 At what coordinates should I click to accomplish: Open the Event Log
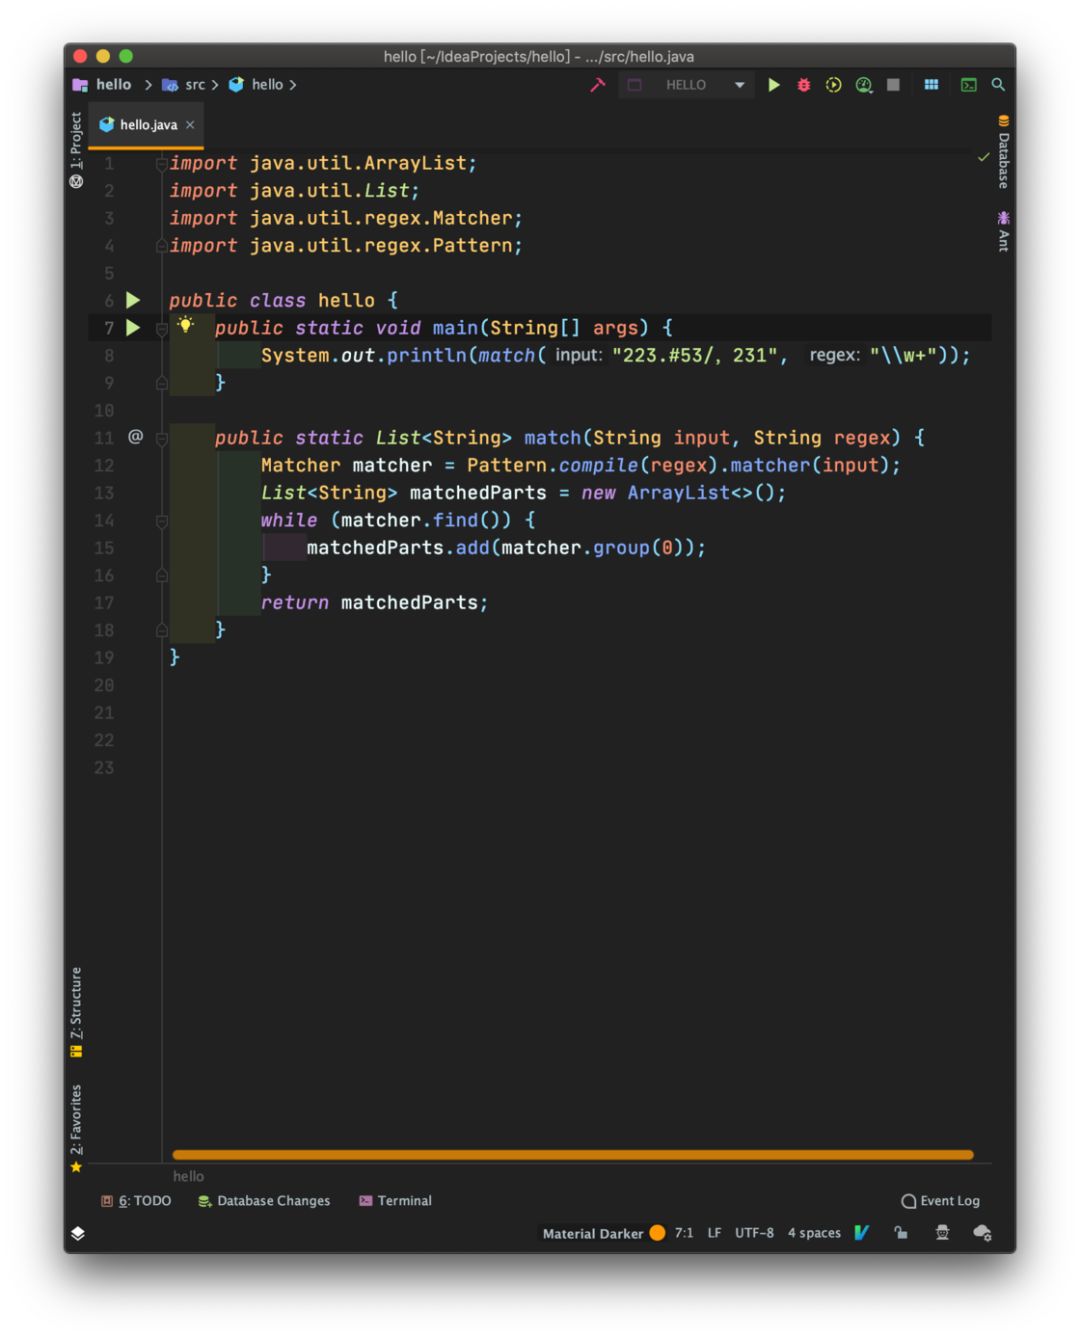click(x=940, y=1201)
